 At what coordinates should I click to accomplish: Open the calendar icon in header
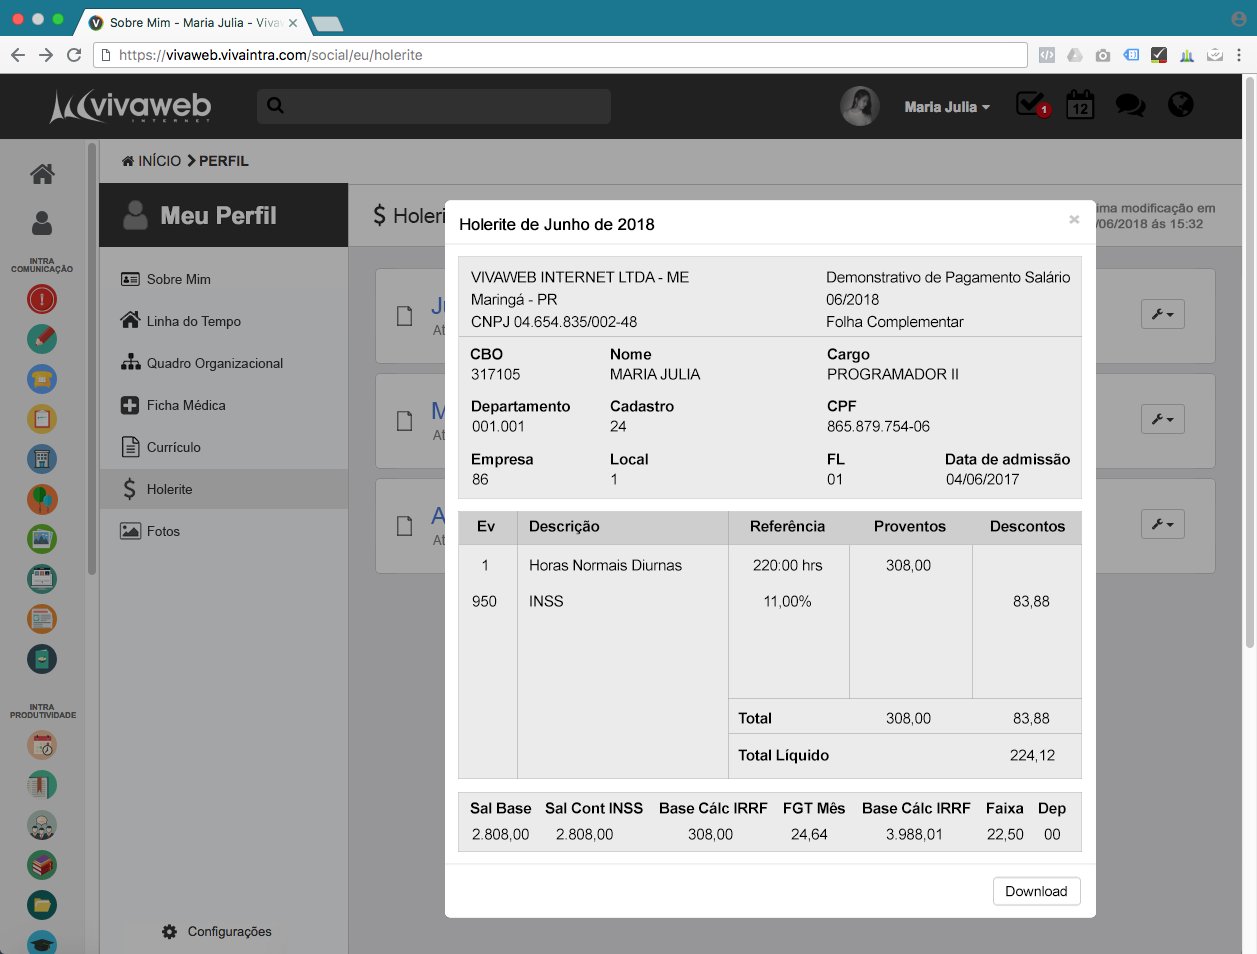pyautogui.click(x=1080, y=105)
